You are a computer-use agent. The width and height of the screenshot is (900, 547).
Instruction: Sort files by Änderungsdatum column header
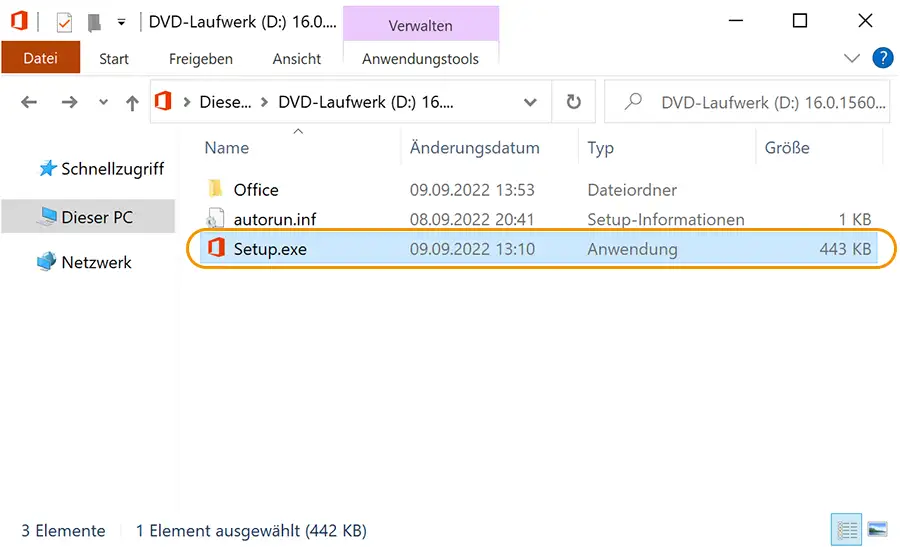475,148
